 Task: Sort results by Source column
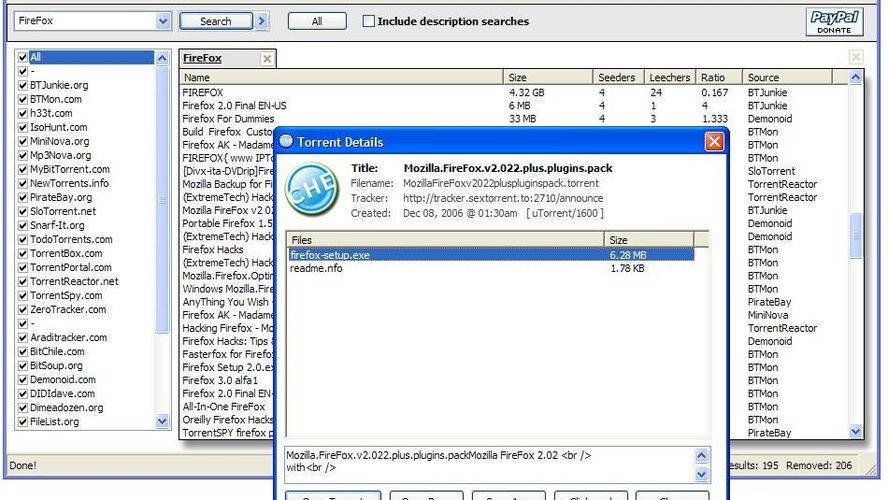787,78
